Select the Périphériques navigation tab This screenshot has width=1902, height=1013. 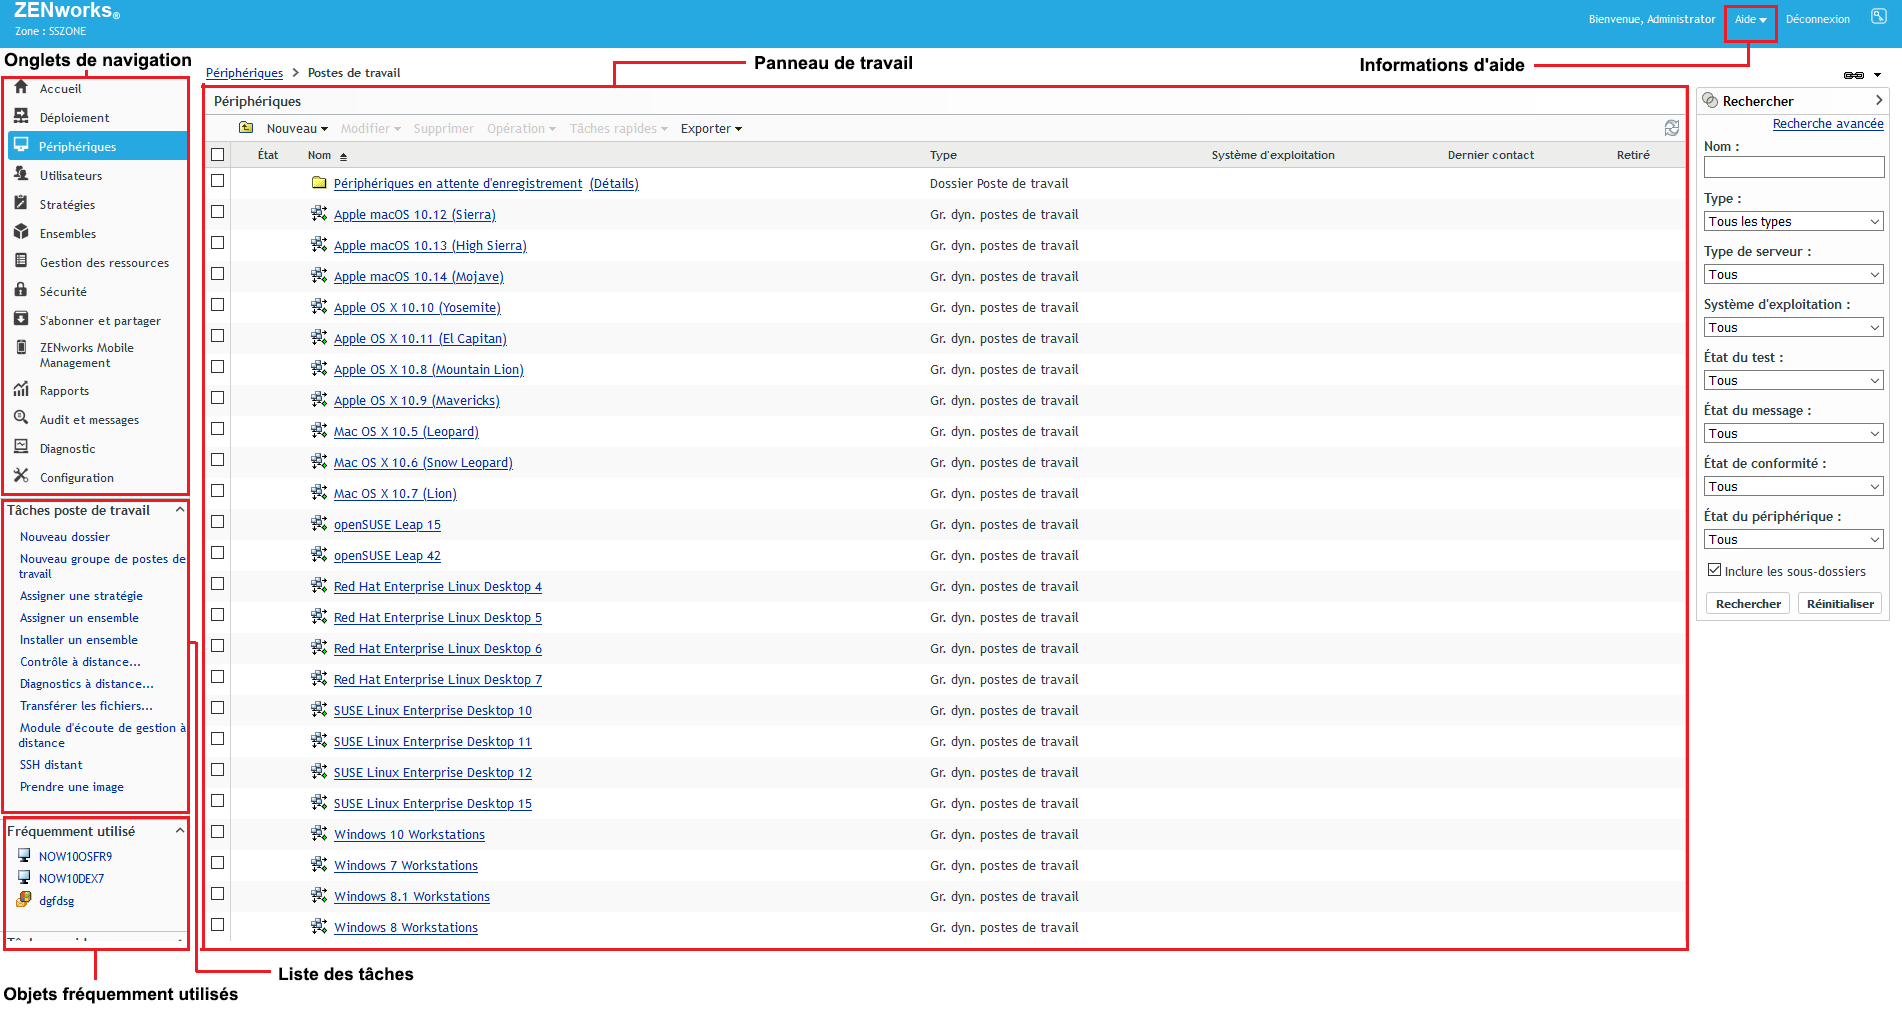(x=98, y=146)
